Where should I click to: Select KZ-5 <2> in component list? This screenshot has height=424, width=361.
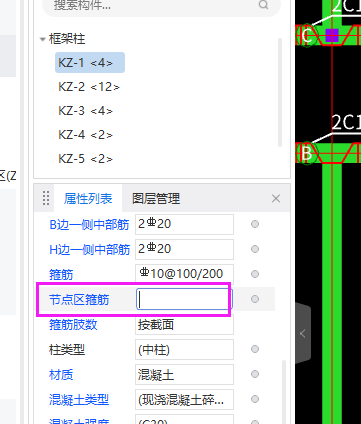point(86,159)
